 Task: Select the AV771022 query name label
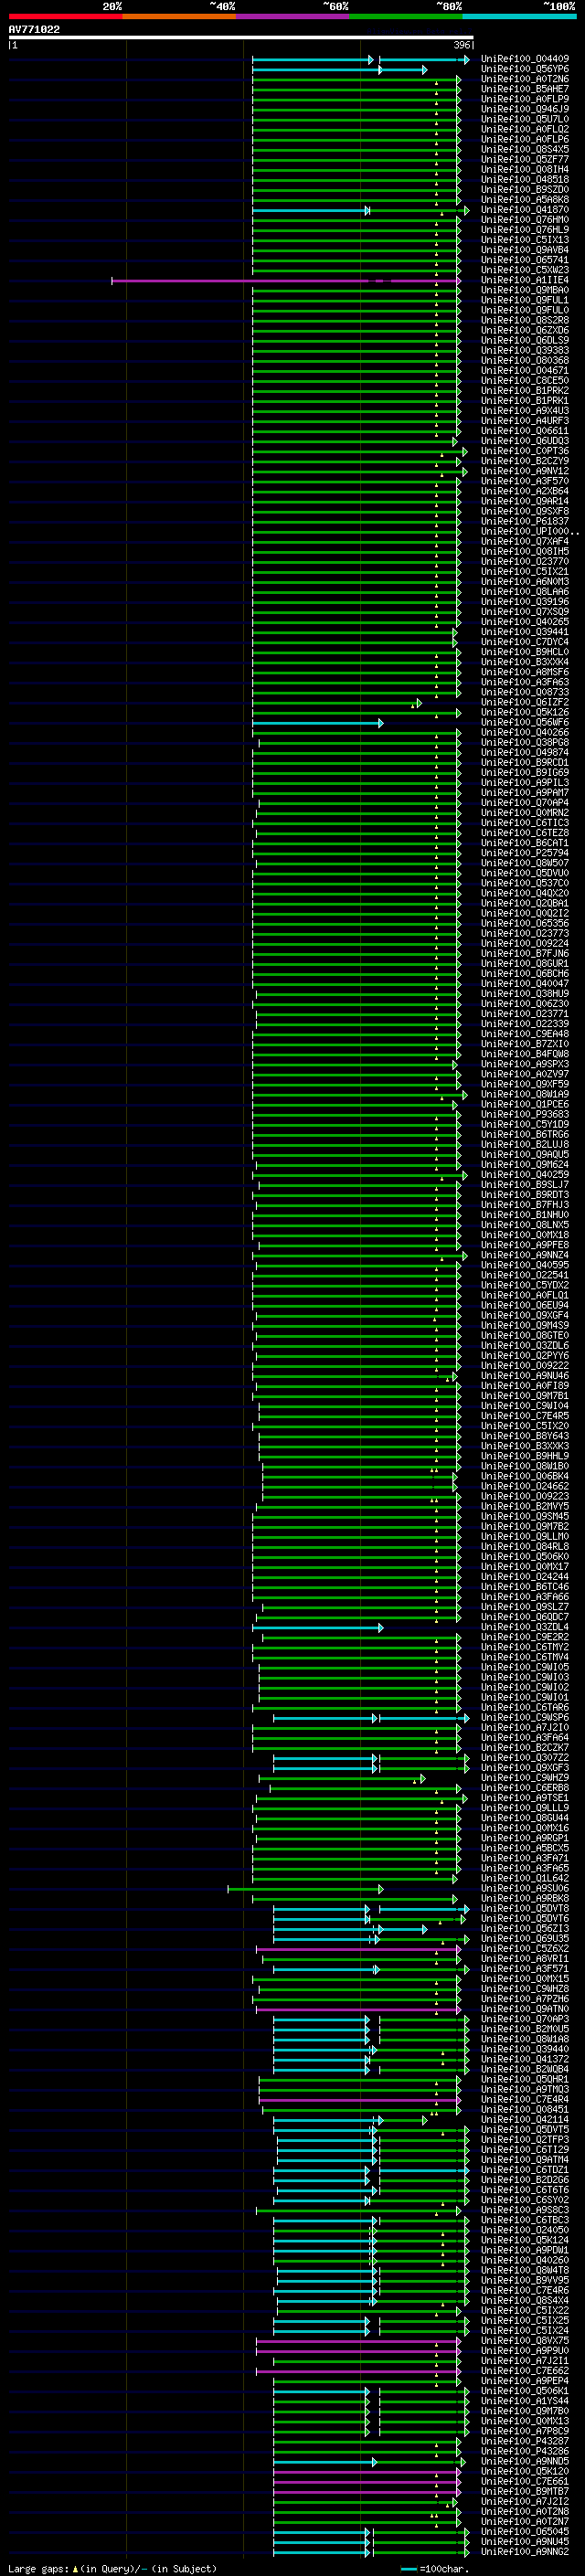tap(34, 29)
